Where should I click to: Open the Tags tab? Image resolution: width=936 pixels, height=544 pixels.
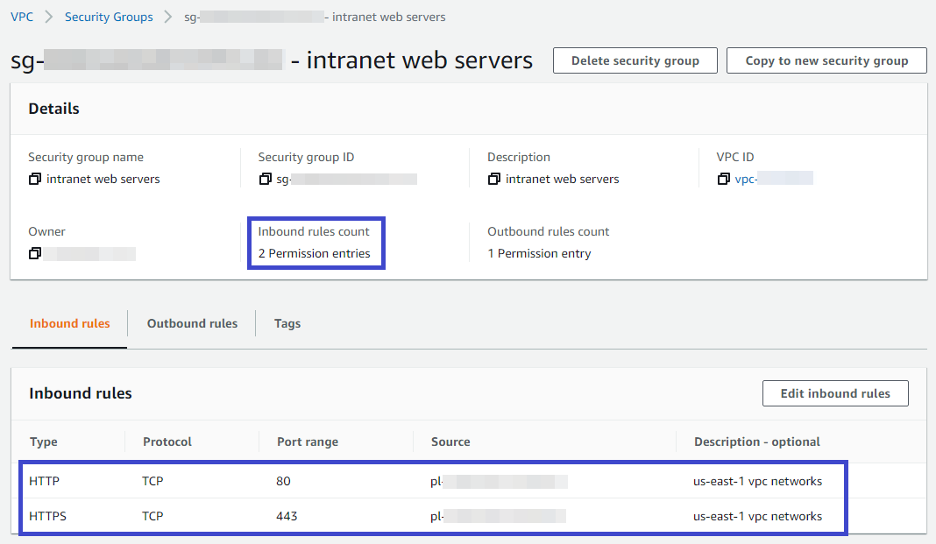pyautogui.click(x=287, y=323)
